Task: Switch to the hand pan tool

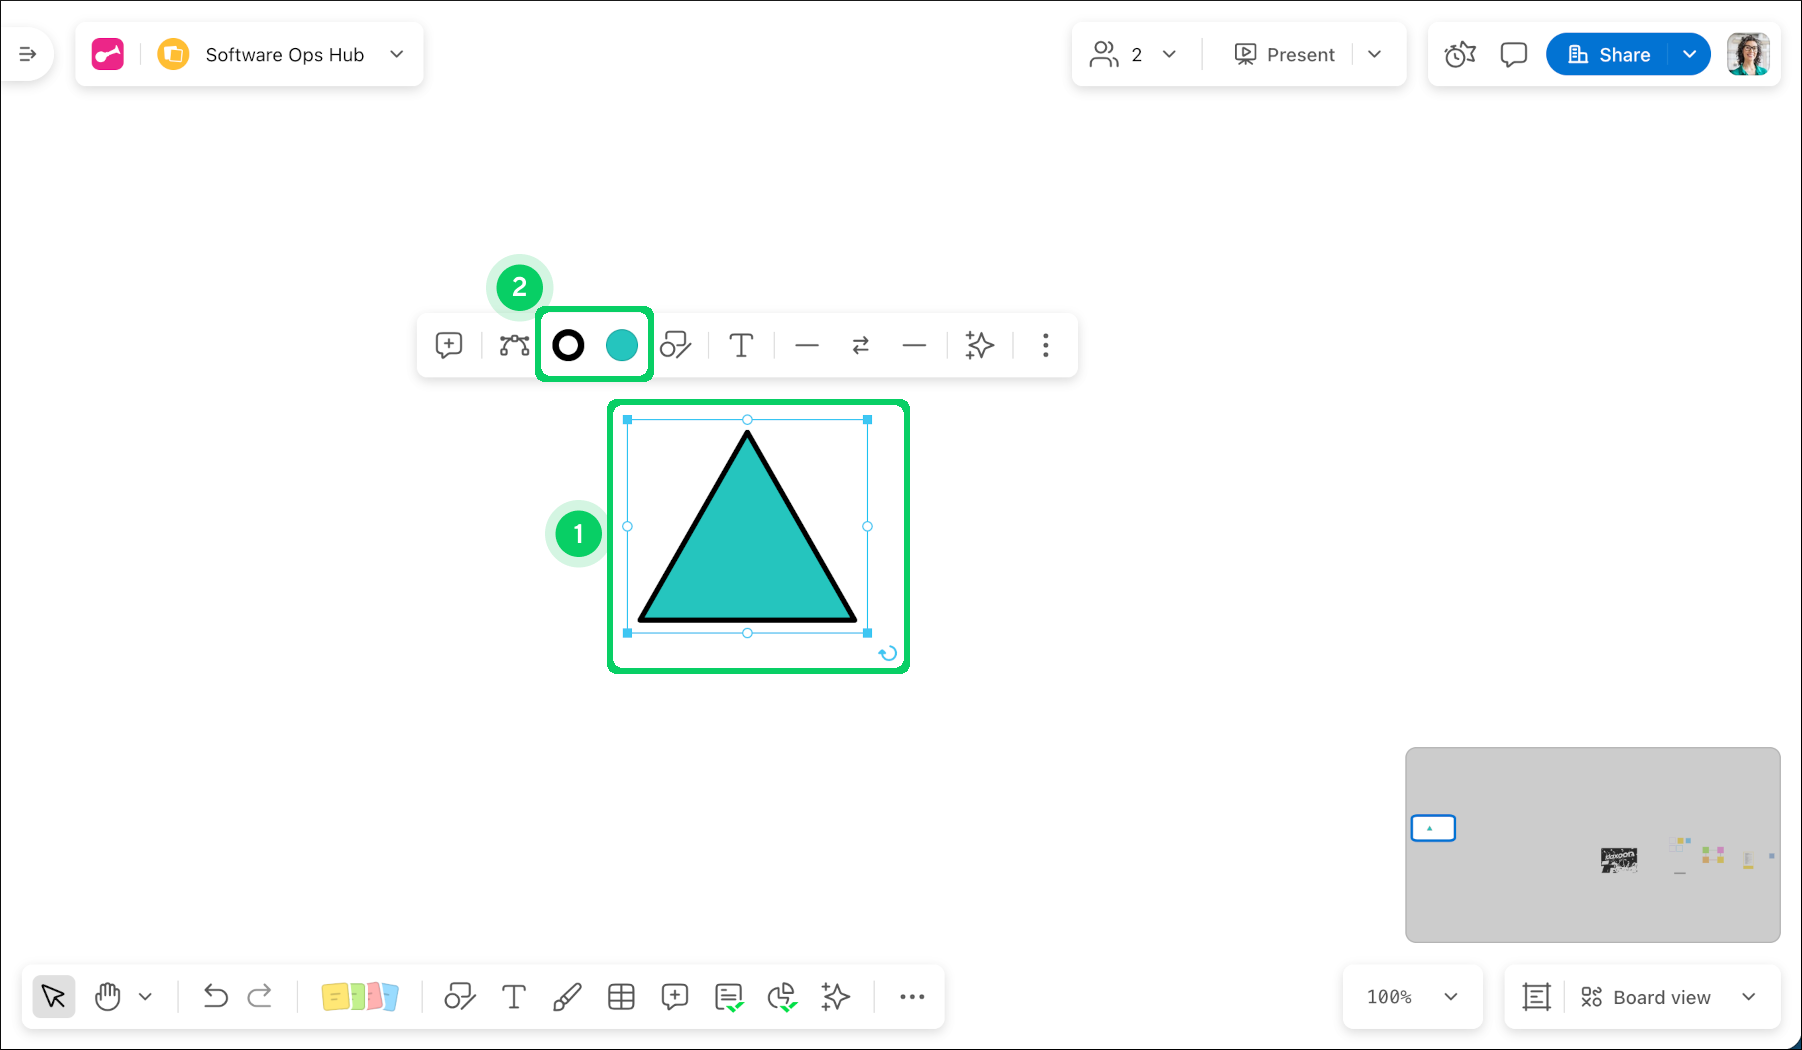Action: pos(107,996)
